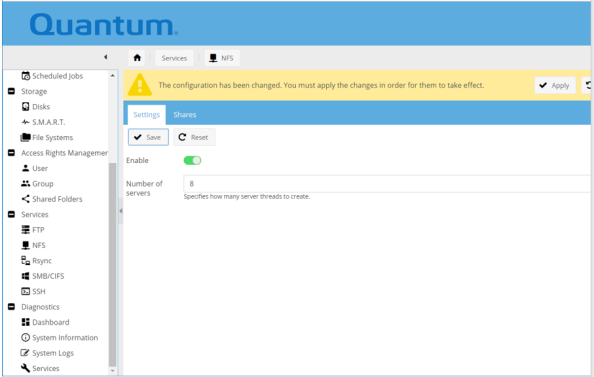Select System Information label
Image resolution: width=594 pixels, height=377 pixels.
pos(65,337)
